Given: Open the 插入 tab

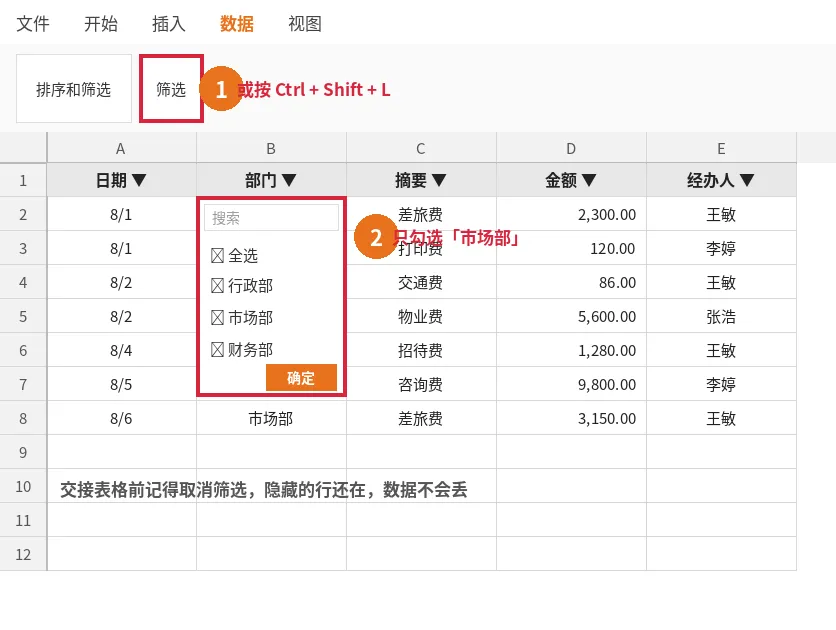Looking at the screenshot, I should [x=168, y=23].
